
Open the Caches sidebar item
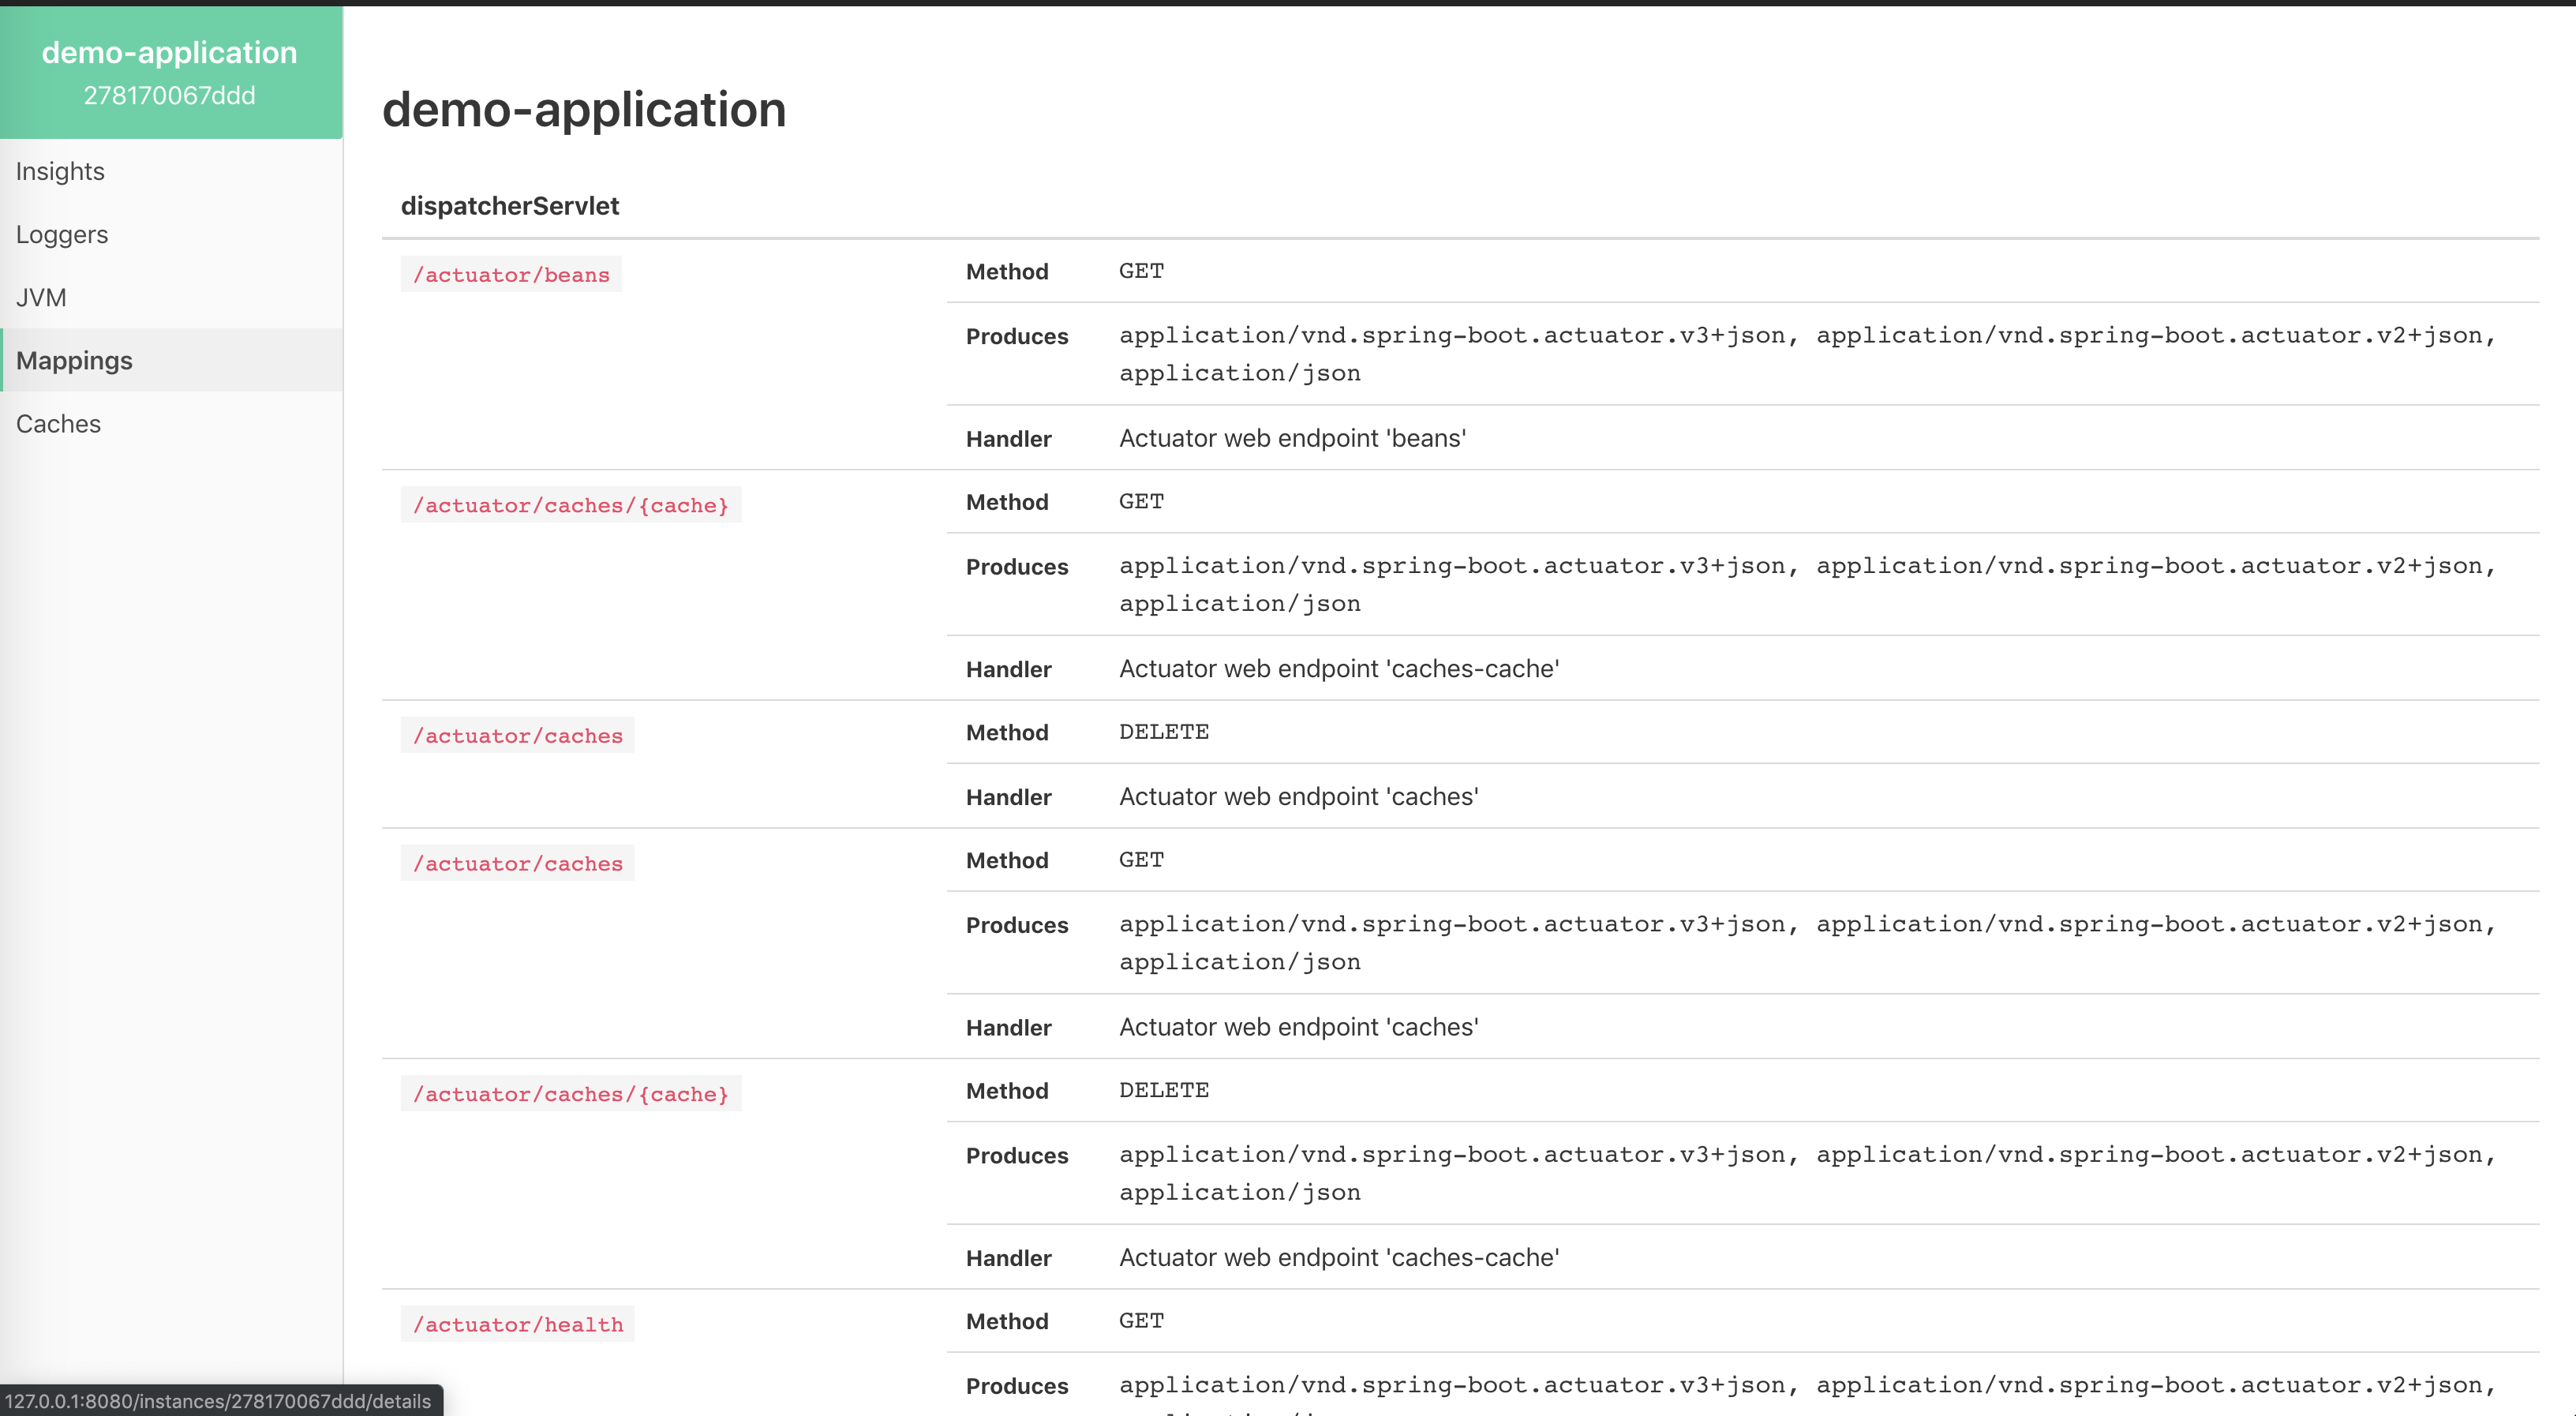pyautogui.click(x=58, y=423)
